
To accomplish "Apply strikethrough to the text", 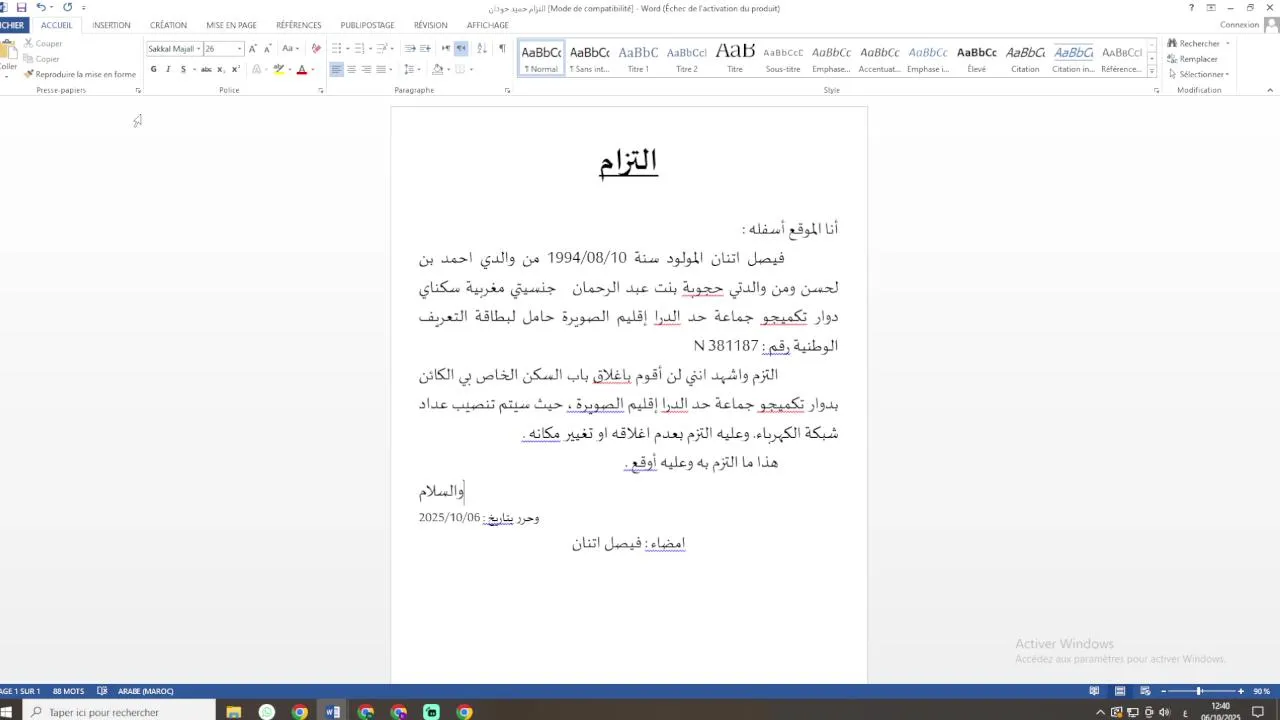I will tap(205, 69).
